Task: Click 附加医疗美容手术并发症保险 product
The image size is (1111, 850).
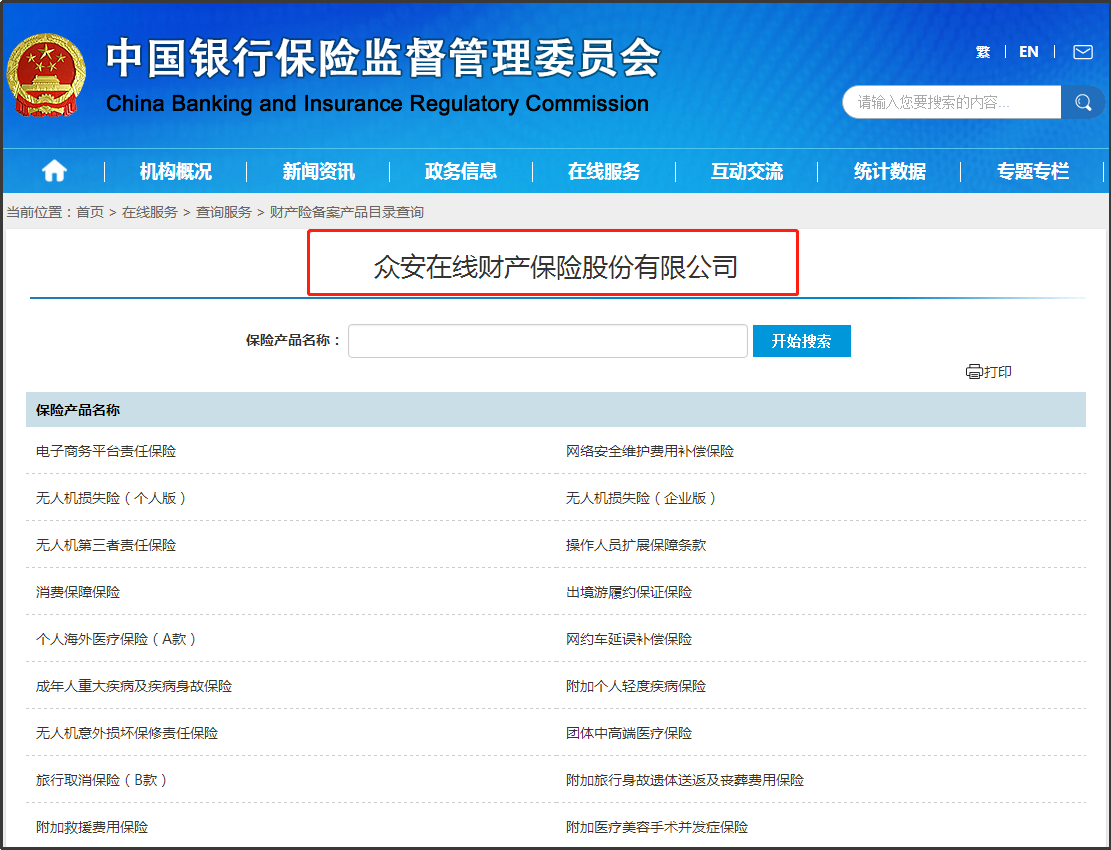Action: tap(657, 827)
